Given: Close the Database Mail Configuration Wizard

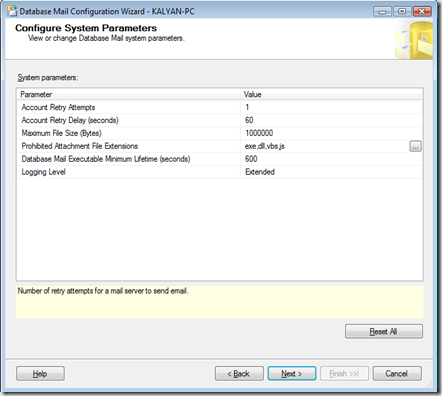Looking at the screenshot, I should click(422, 11).
